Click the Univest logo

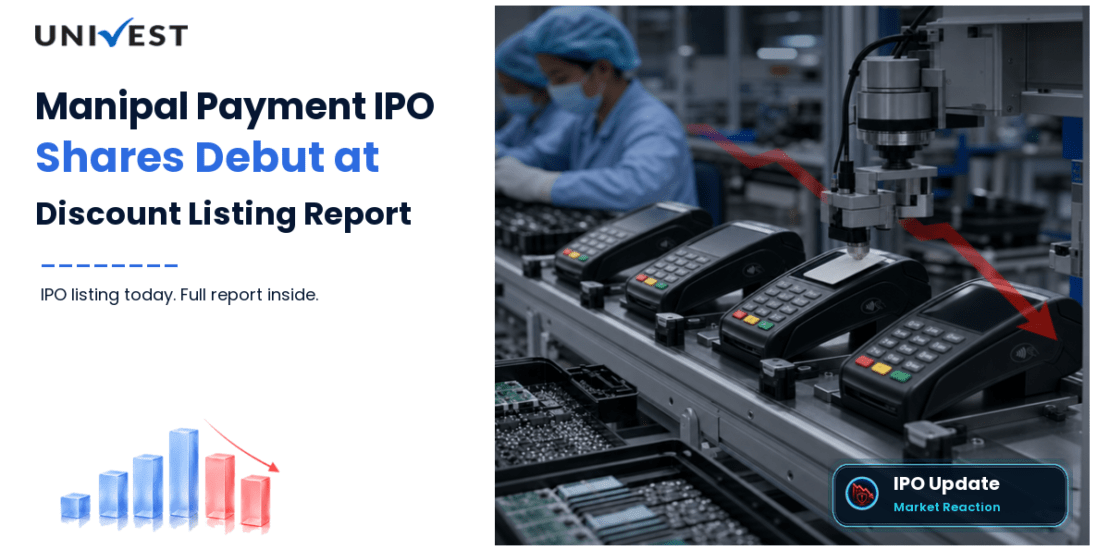tap(111, 33)
